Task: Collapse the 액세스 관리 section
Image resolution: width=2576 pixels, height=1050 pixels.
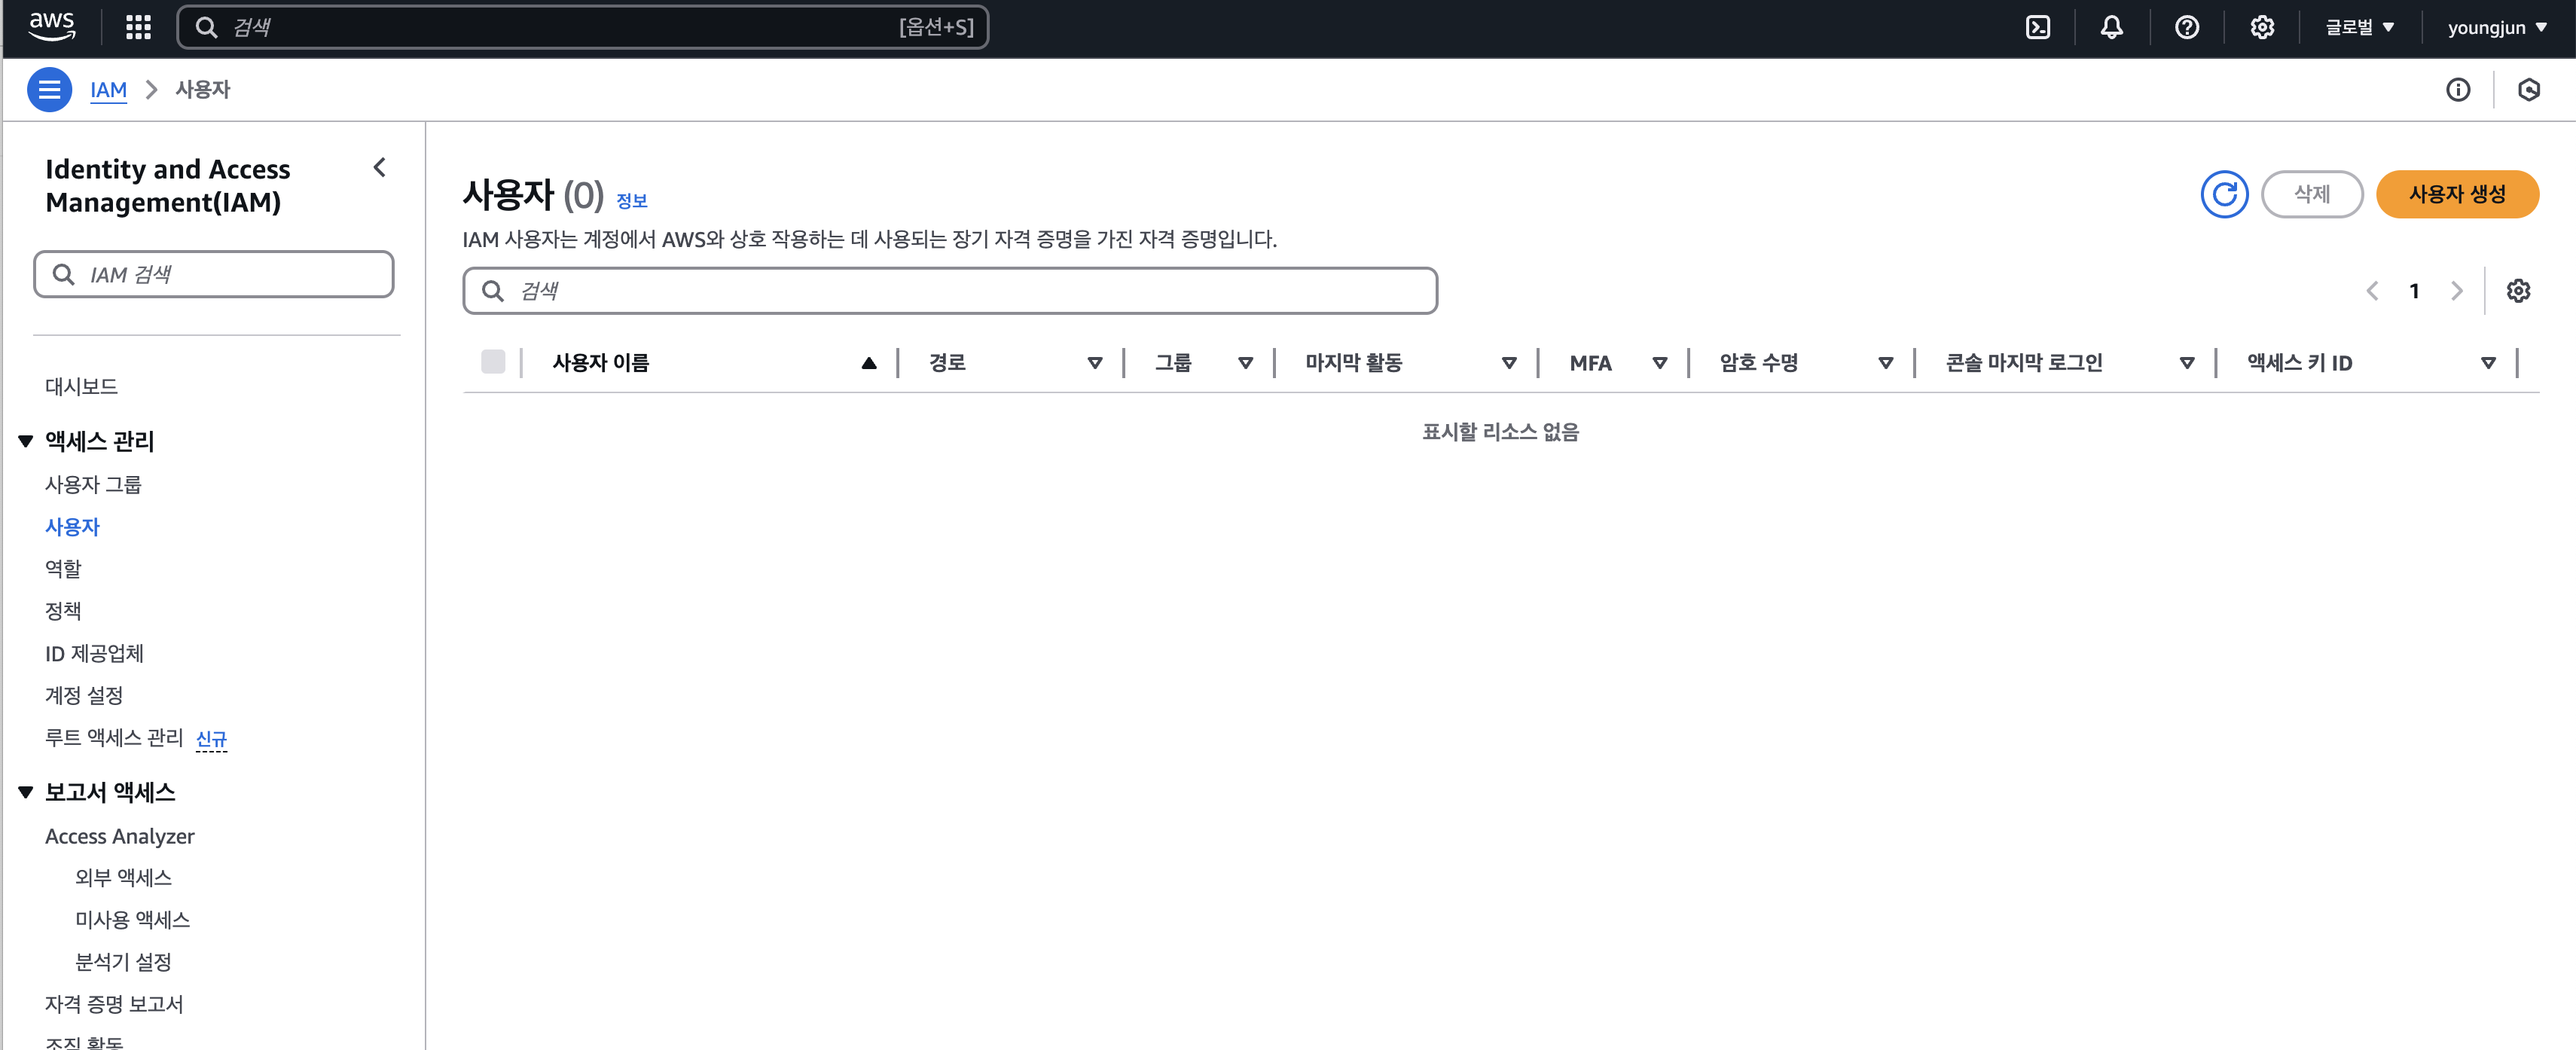Action: coord(26,441)
